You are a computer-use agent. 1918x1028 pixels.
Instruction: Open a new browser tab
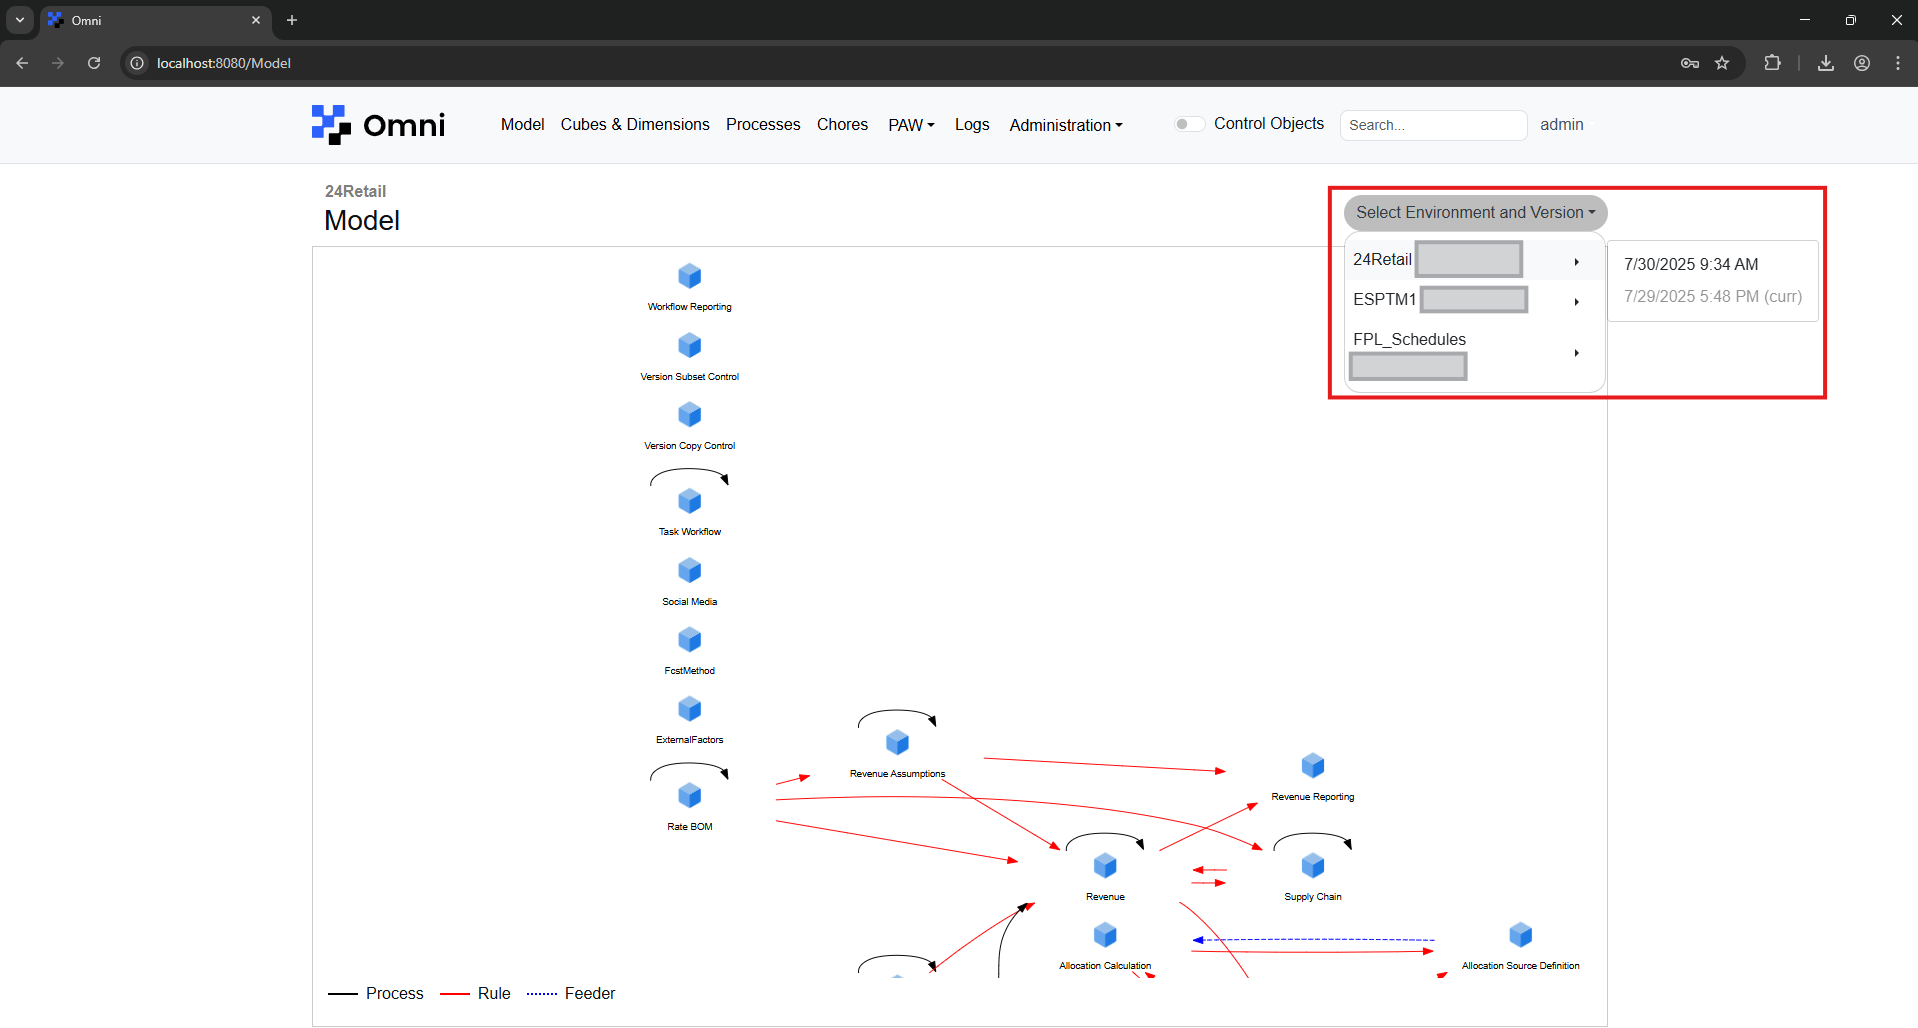point(292,20)
